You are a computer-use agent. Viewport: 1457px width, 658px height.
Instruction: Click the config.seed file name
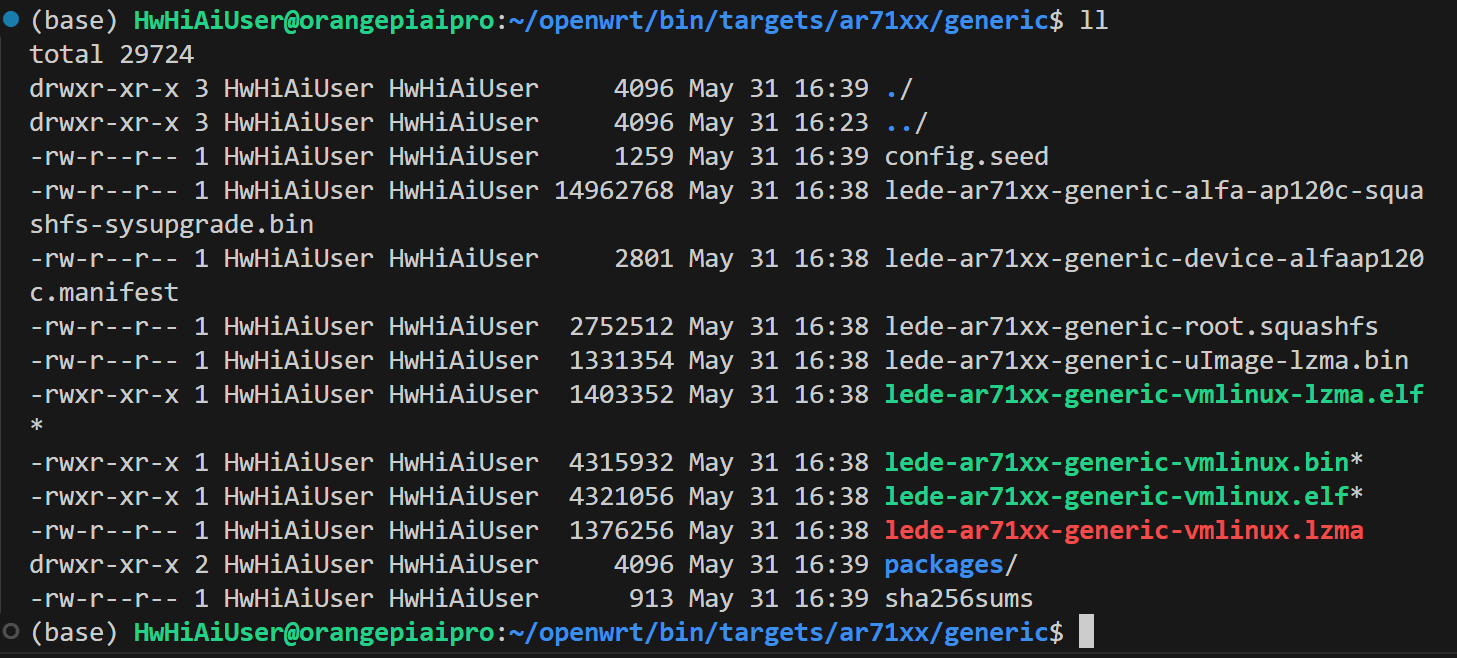point(966,157)
